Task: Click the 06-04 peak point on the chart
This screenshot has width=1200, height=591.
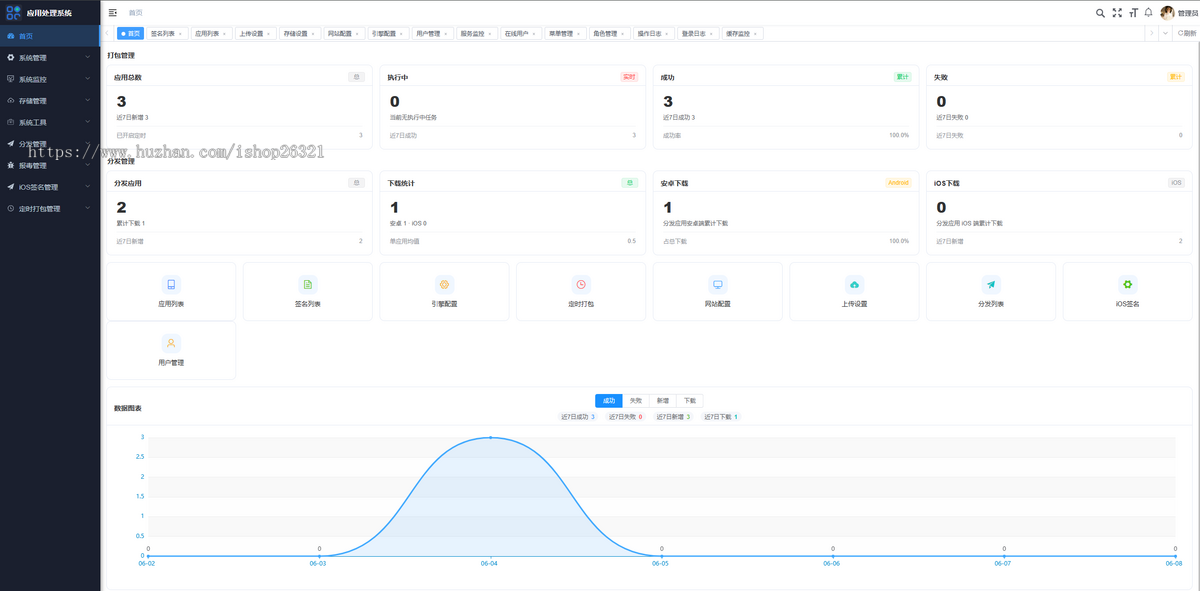Action: click(490, 437)
